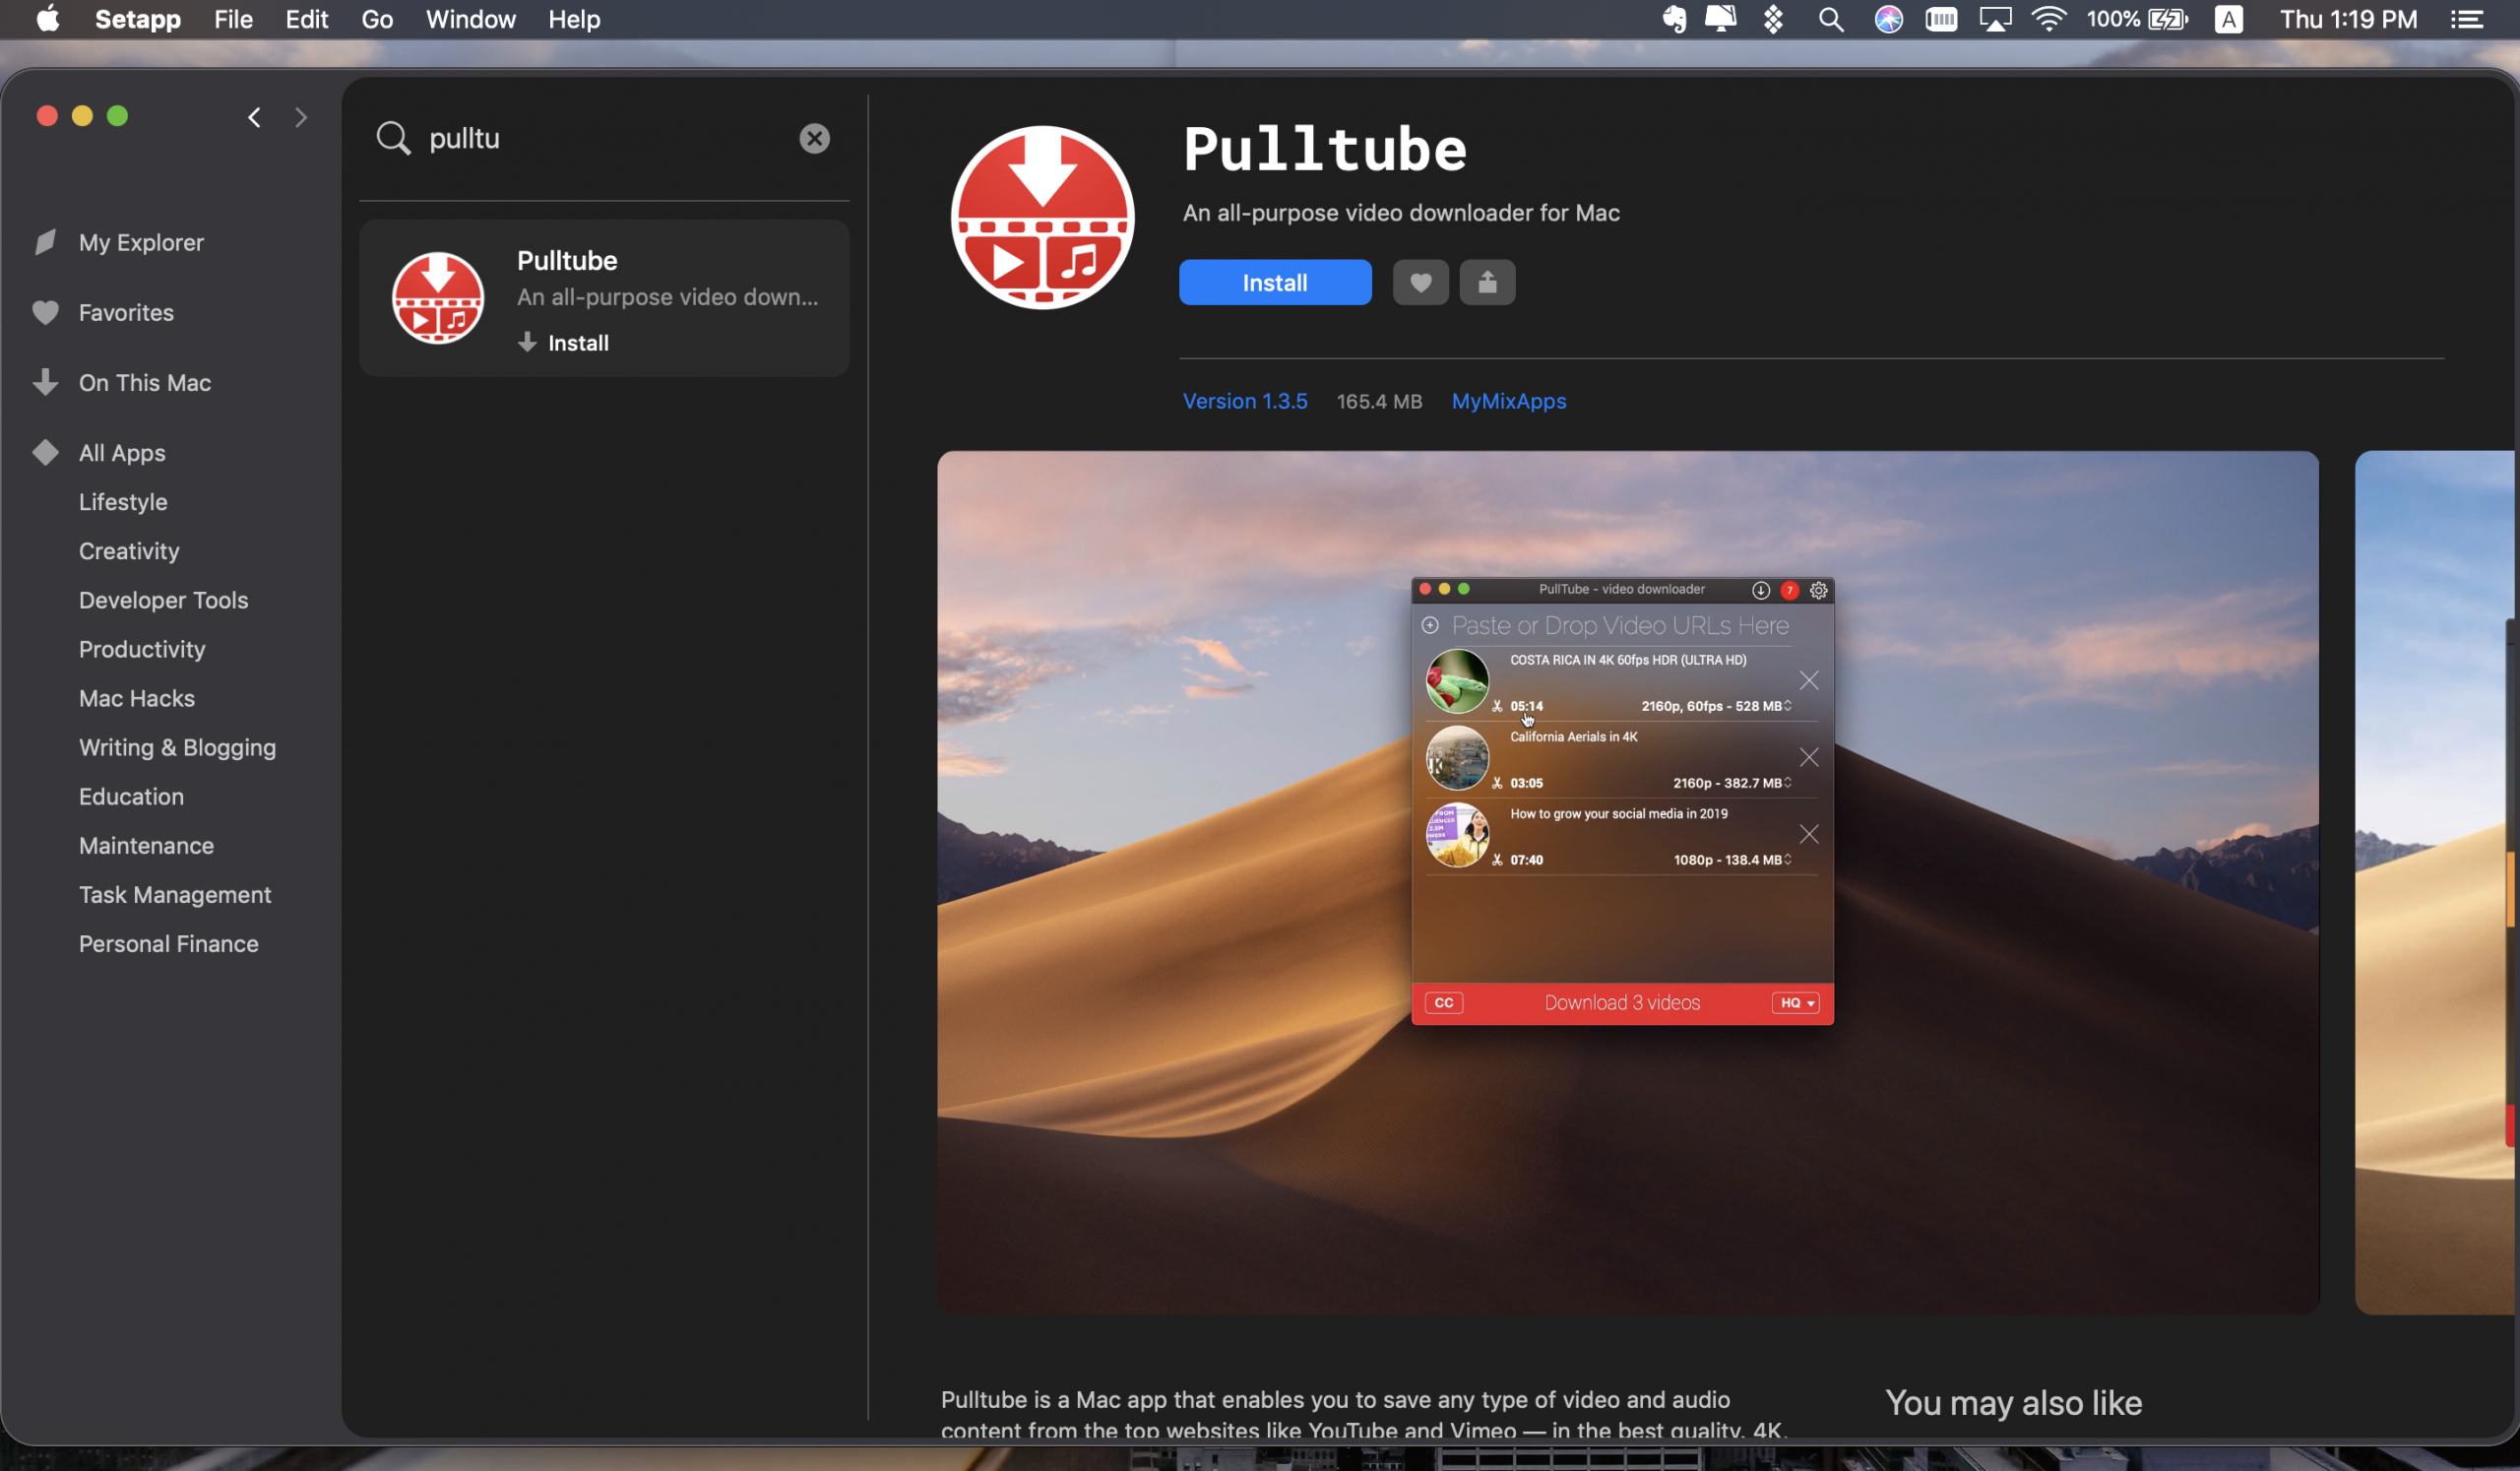Open the Edit menu
The width and height of the screenshot is (2520, 1471).
(306, 19)
